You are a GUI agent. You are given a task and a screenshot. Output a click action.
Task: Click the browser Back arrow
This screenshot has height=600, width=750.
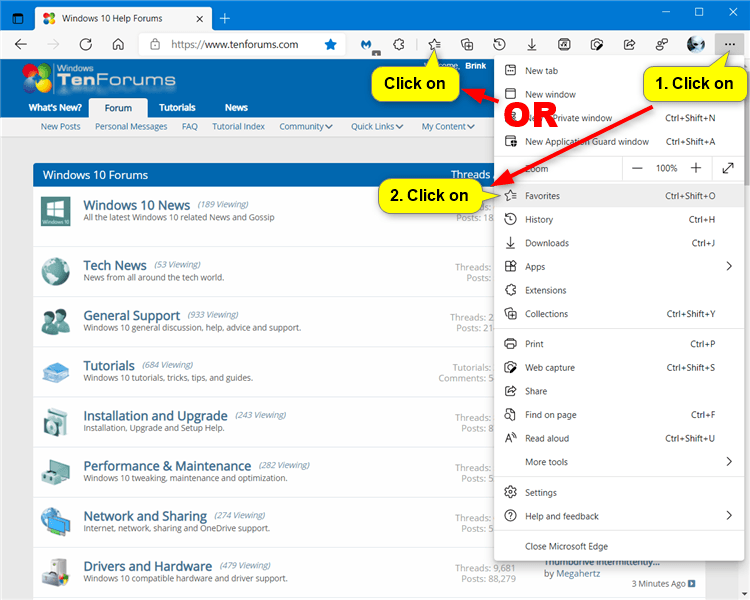click(x=21, y=44)
